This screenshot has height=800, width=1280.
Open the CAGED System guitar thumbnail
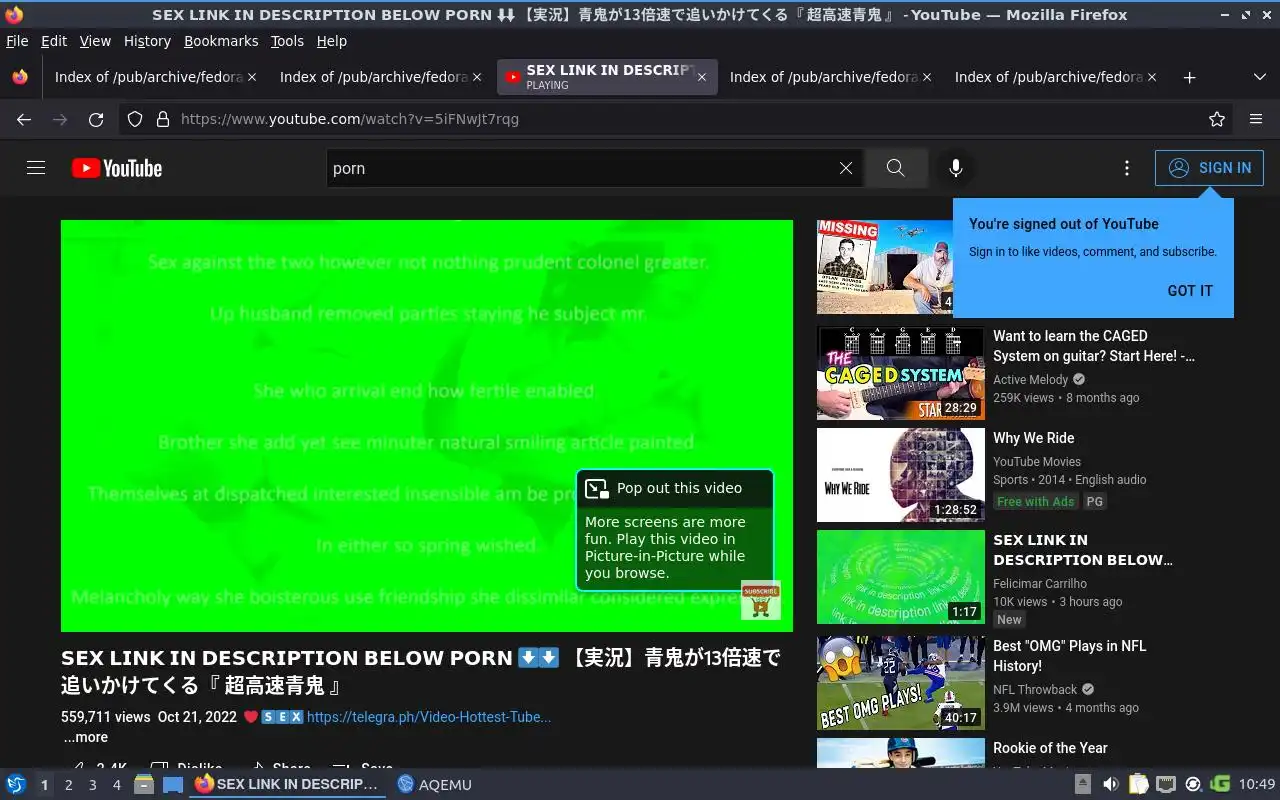pos(900,373)
